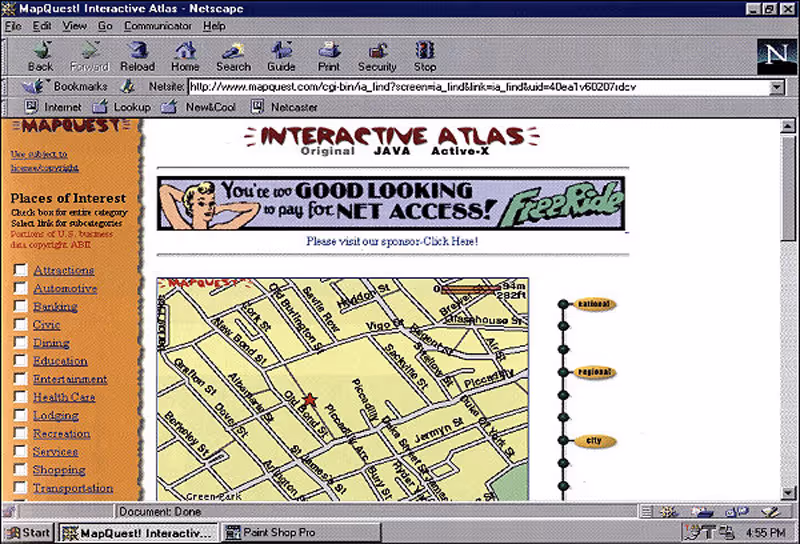Viewport: 800px width, 544px height.
Task: Click the system tray icon beside the clock
Action: coord(726,533)
